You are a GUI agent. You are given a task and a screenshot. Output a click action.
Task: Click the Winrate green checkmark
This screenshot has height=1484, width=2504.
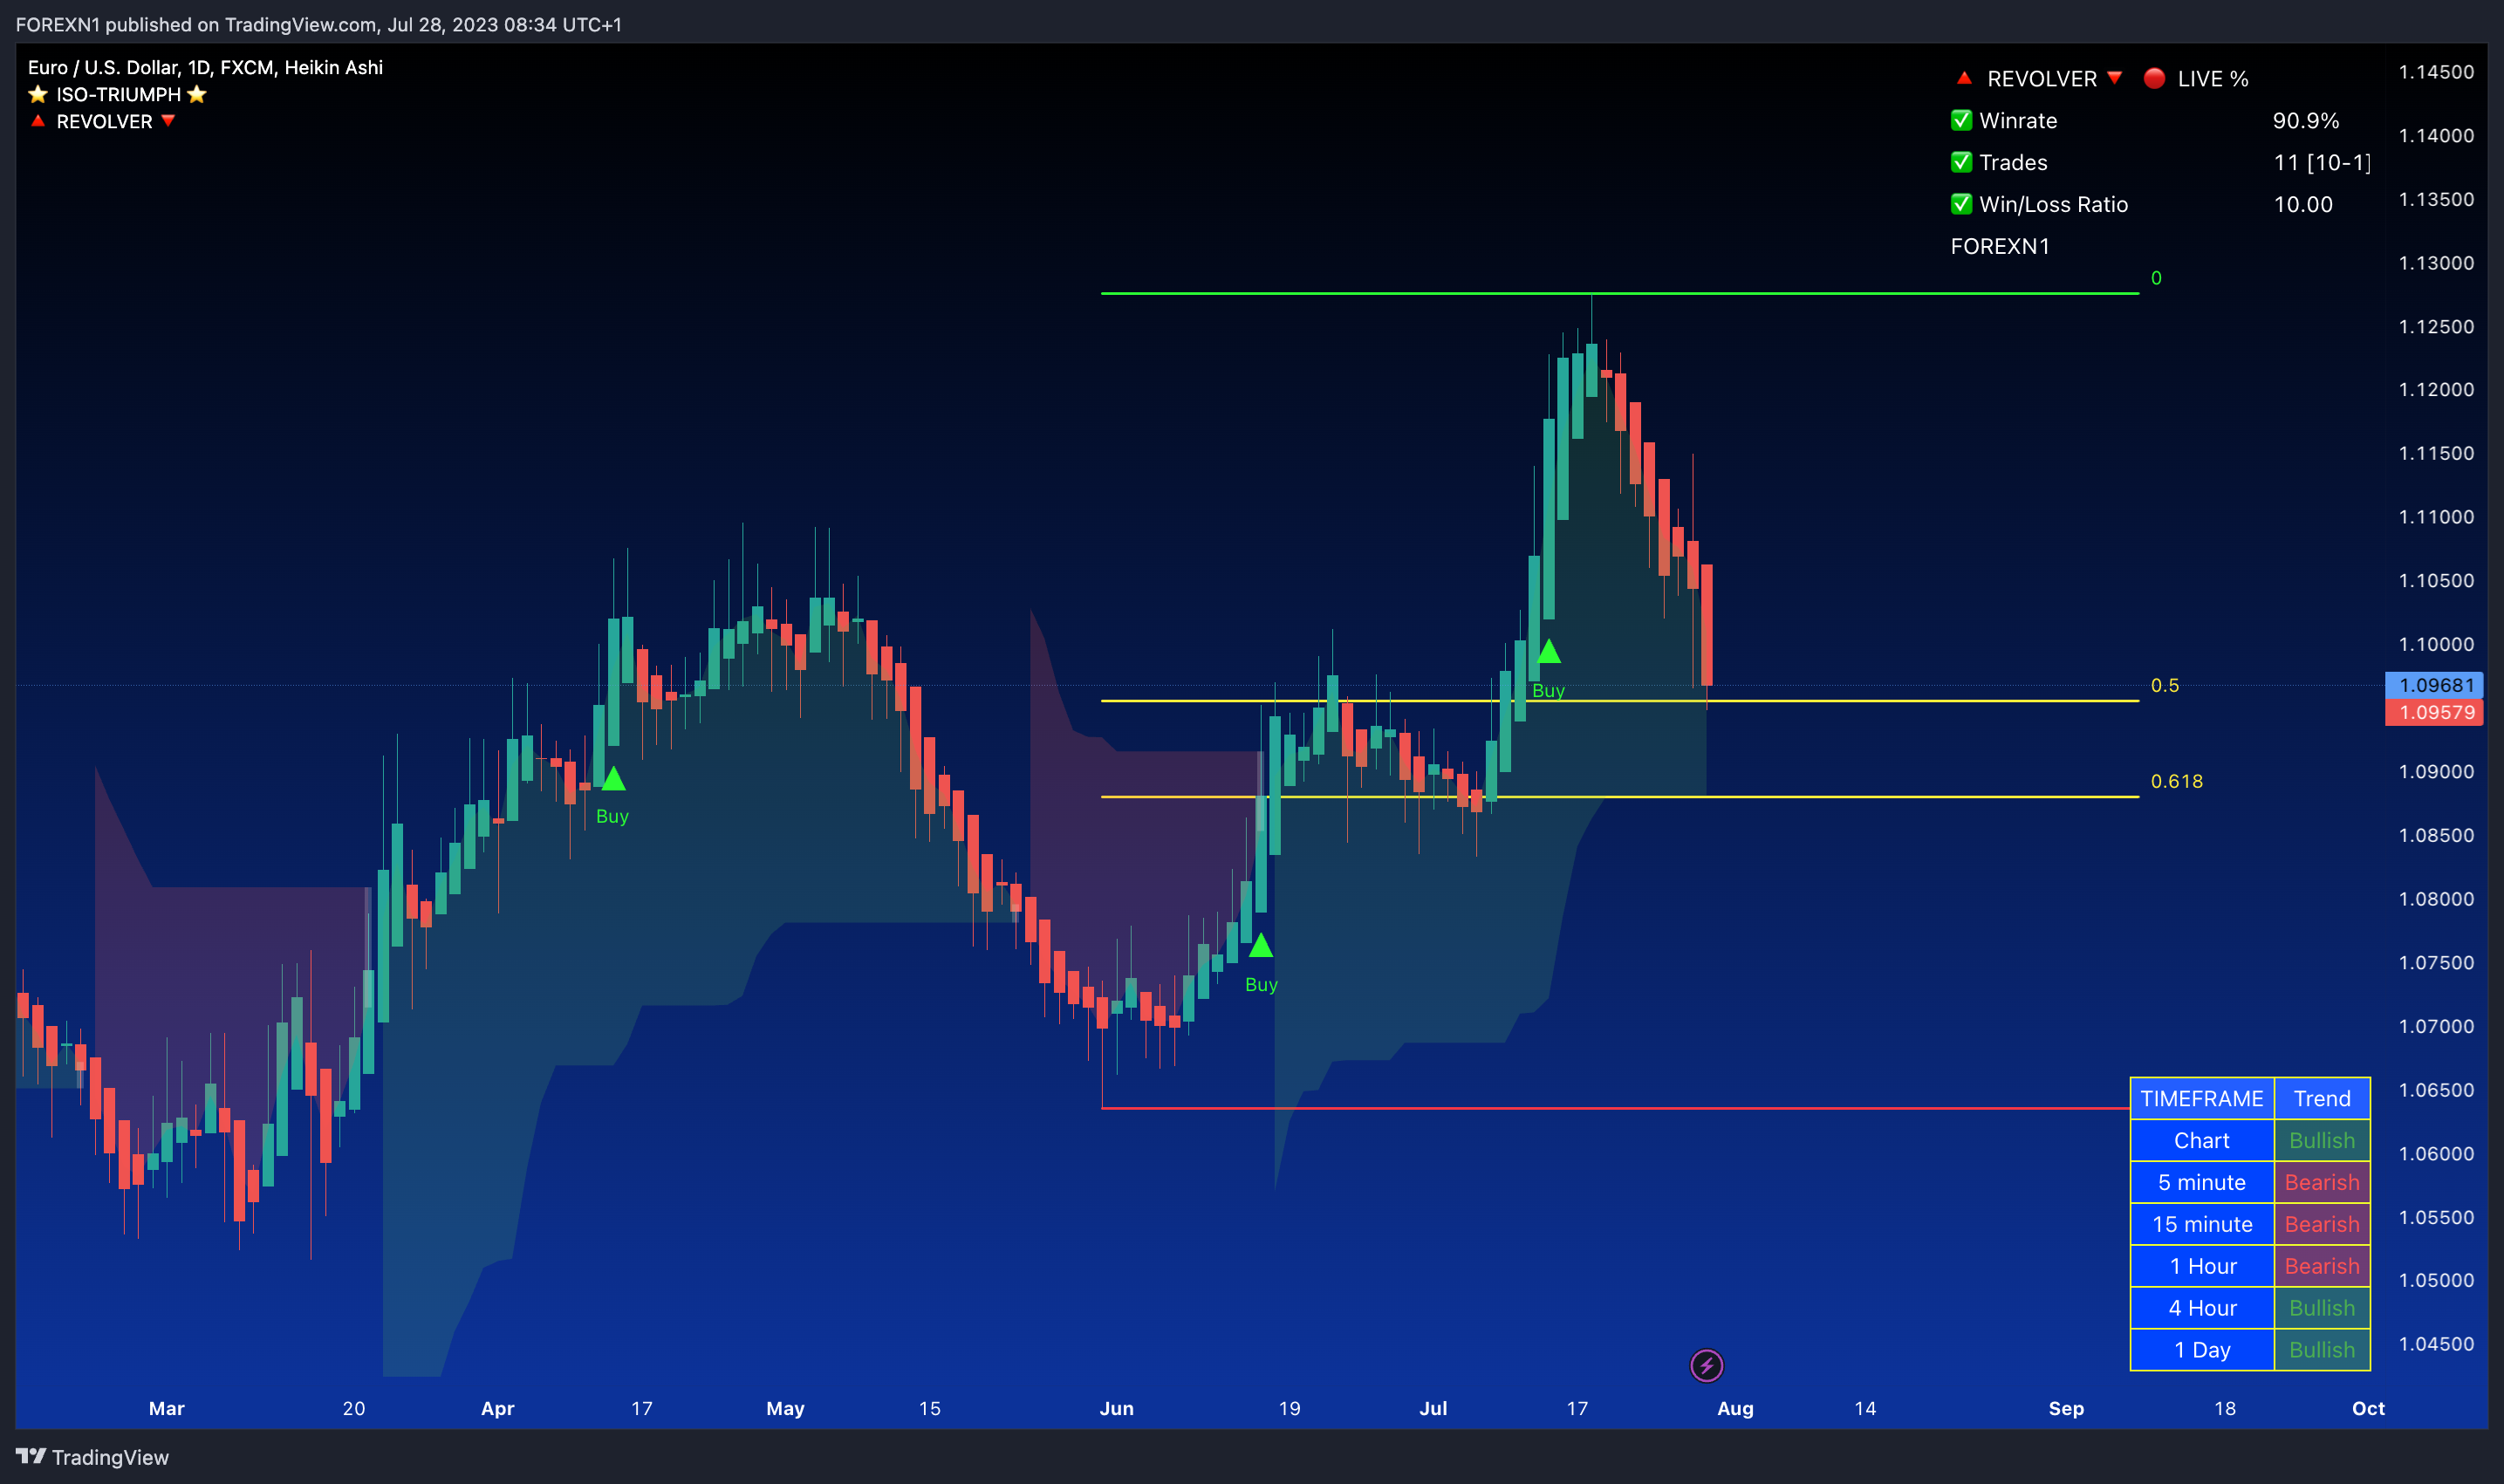tap(1961, 121)
